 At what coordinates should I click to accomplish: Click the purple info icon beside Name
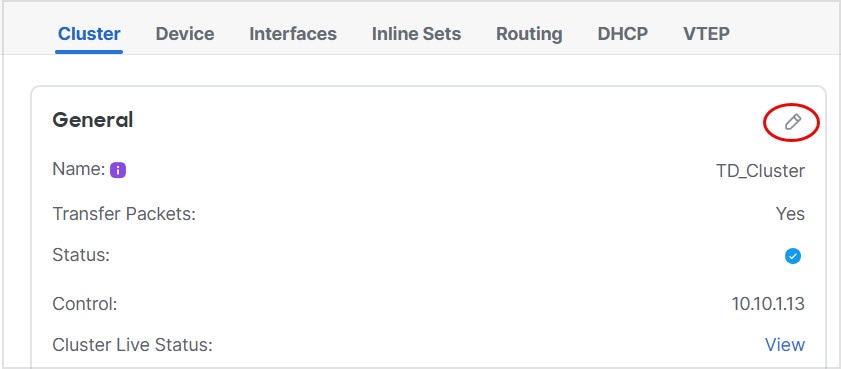tap(118, 171)
